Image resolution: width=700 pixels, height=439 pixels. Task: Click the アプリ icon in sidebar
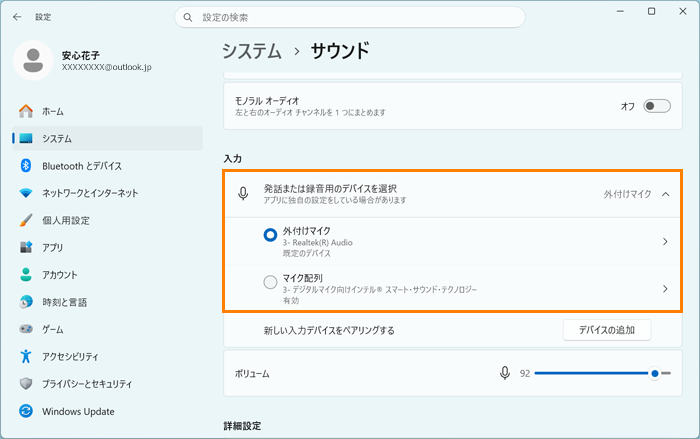pos(26,247)
